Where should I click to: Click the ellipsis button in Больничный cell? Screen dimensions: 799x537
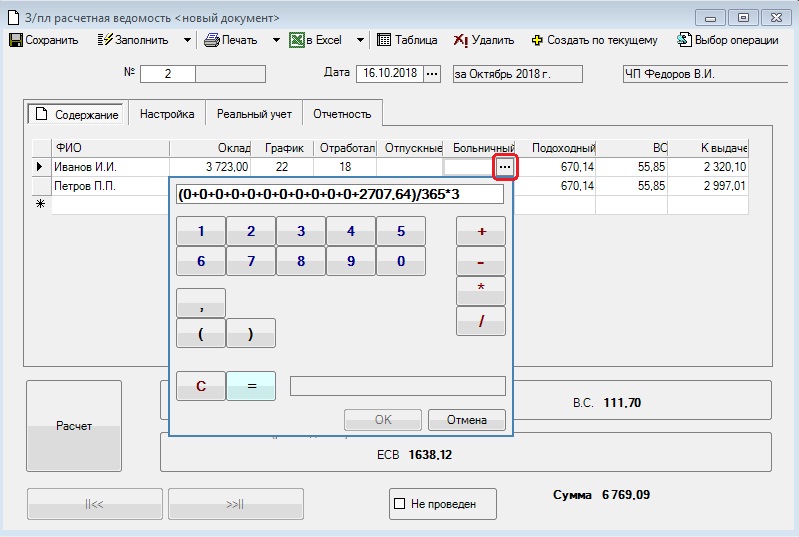coord(505,167)
